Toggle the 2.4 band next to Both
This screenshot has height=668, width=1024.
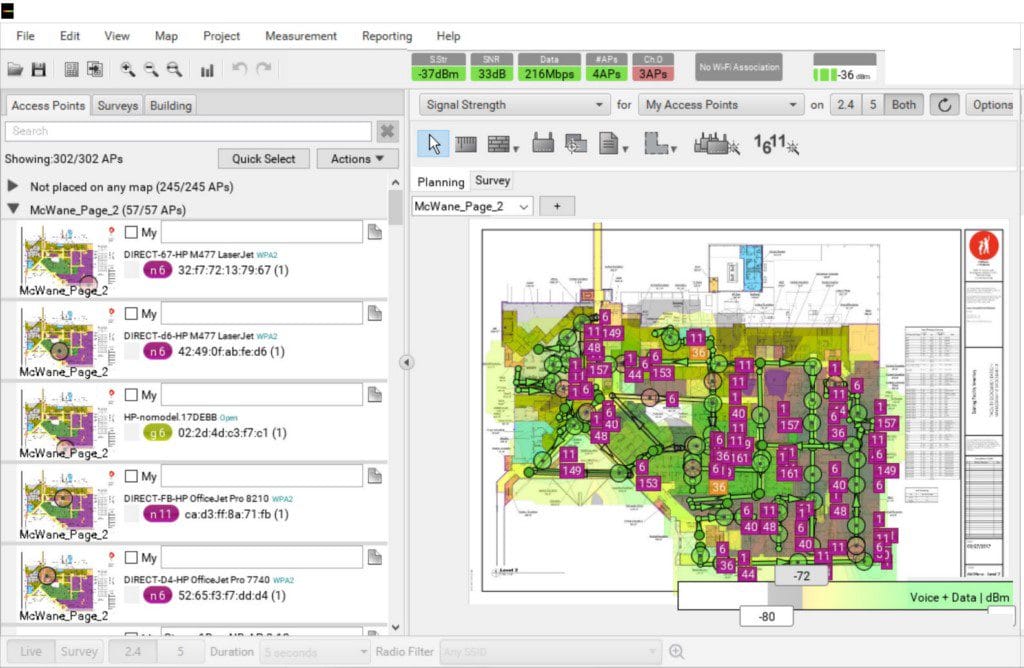(x=846, y=104)
